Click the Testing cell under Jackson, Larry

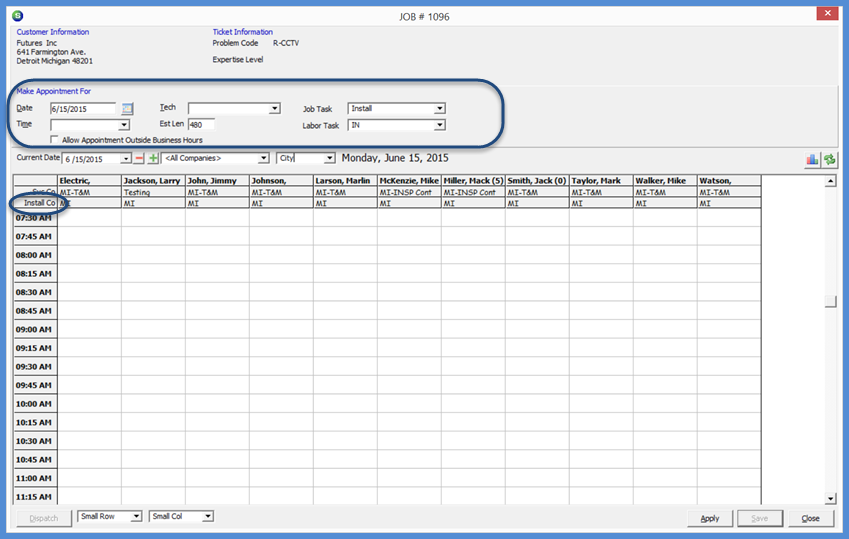click(x=153, y=192)
